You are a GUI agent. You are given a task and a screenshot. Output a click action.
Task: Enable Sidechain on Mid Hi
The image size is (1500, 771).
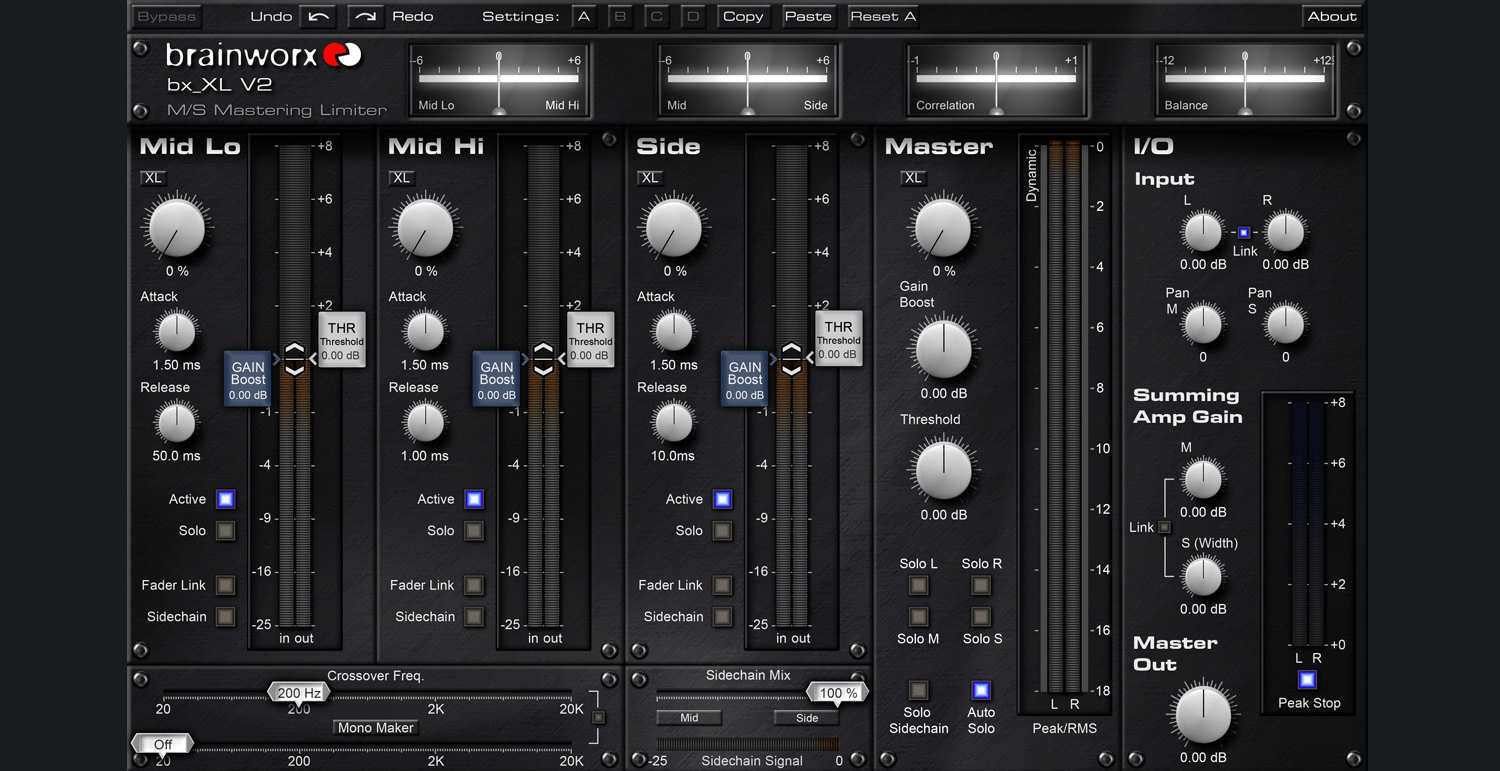[474, 617]
